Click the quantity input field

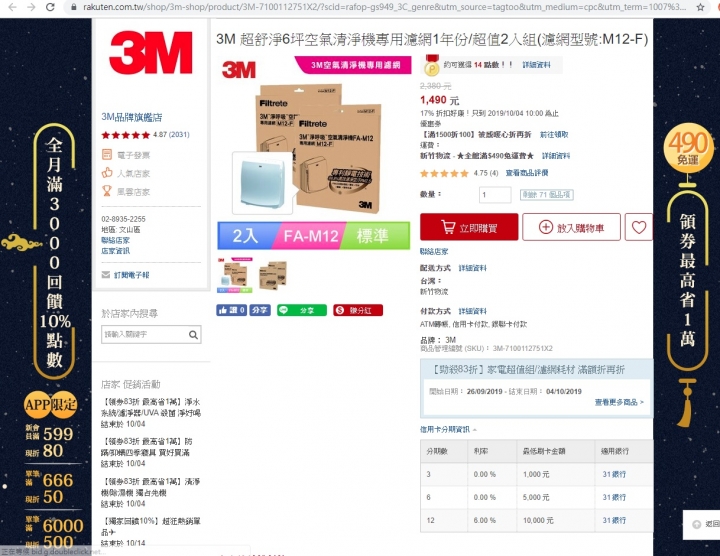click(x=495, y=195)
